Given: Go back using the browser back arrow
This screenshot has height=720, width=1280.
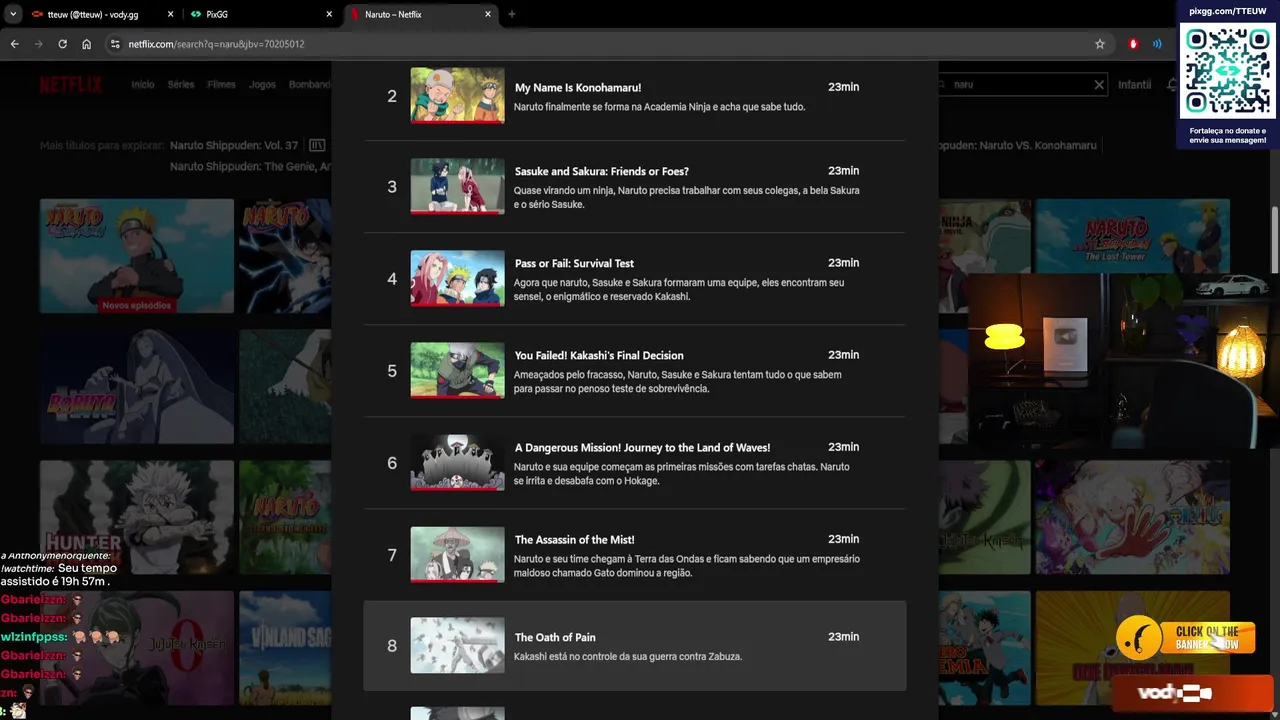Looking at the screenshot, I should click(14, 44).
